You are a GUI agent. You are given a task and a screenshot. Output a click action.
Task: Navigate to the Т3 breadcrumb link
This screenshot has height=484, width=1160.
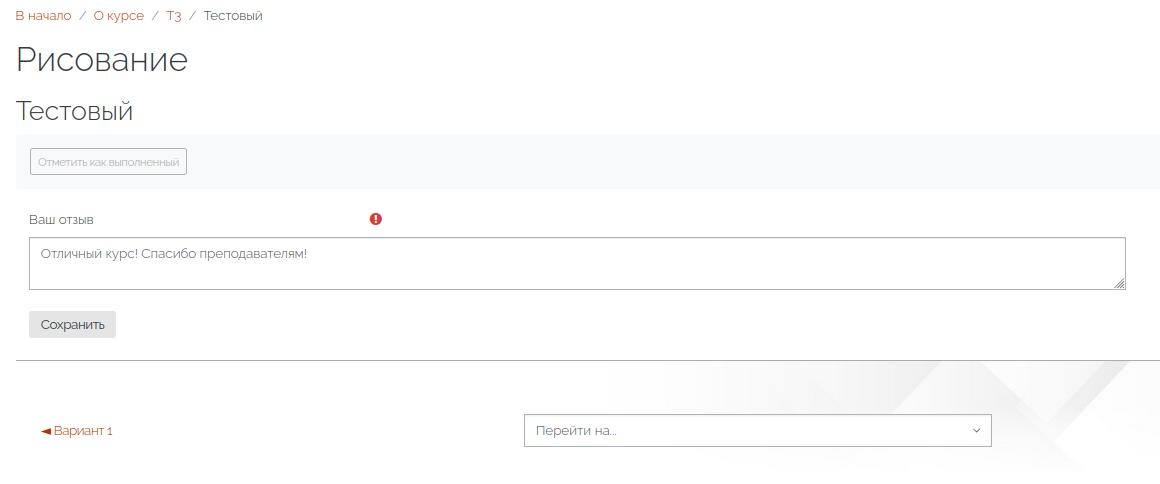click(x=173, y=16)
